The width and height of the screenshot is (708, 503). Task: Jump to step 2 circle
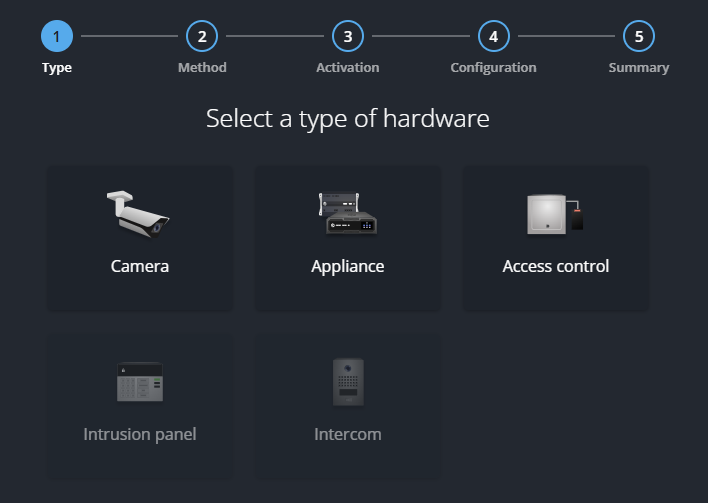(x=202, y=37)
